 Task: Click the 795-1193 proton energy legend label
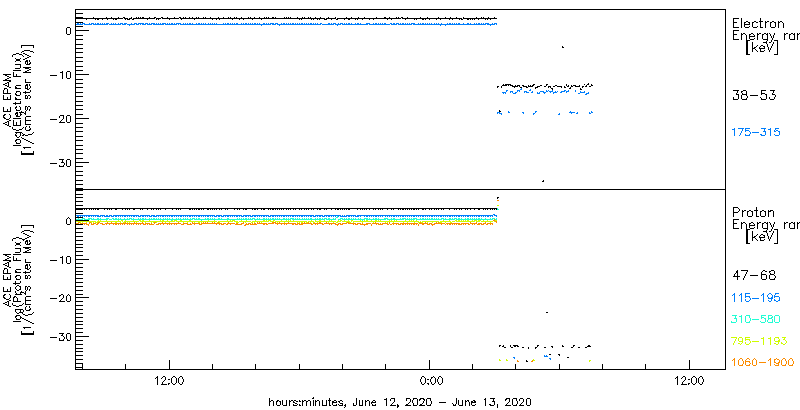click(x=760, y=341)
